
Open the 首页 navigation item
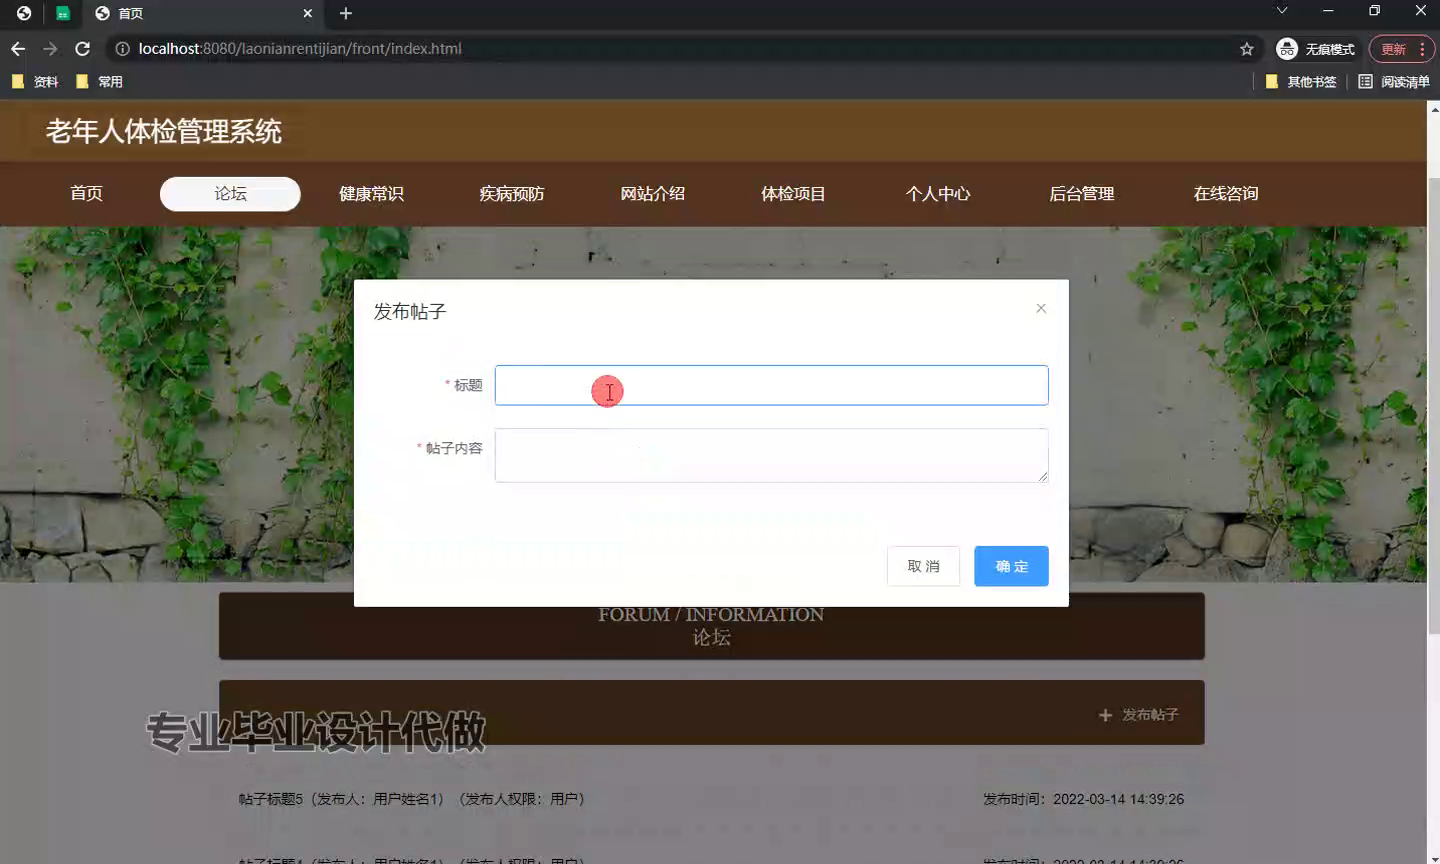click(86, 194)
